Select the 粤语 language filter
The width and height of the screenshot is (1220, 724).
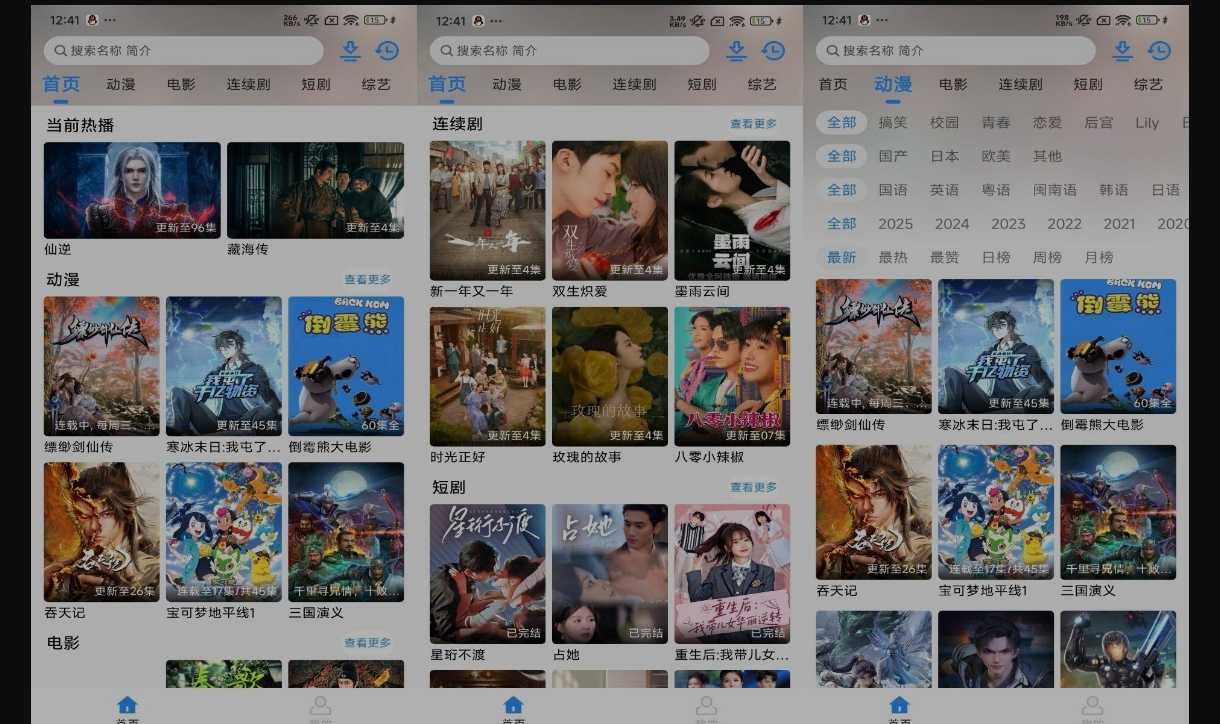996,190
